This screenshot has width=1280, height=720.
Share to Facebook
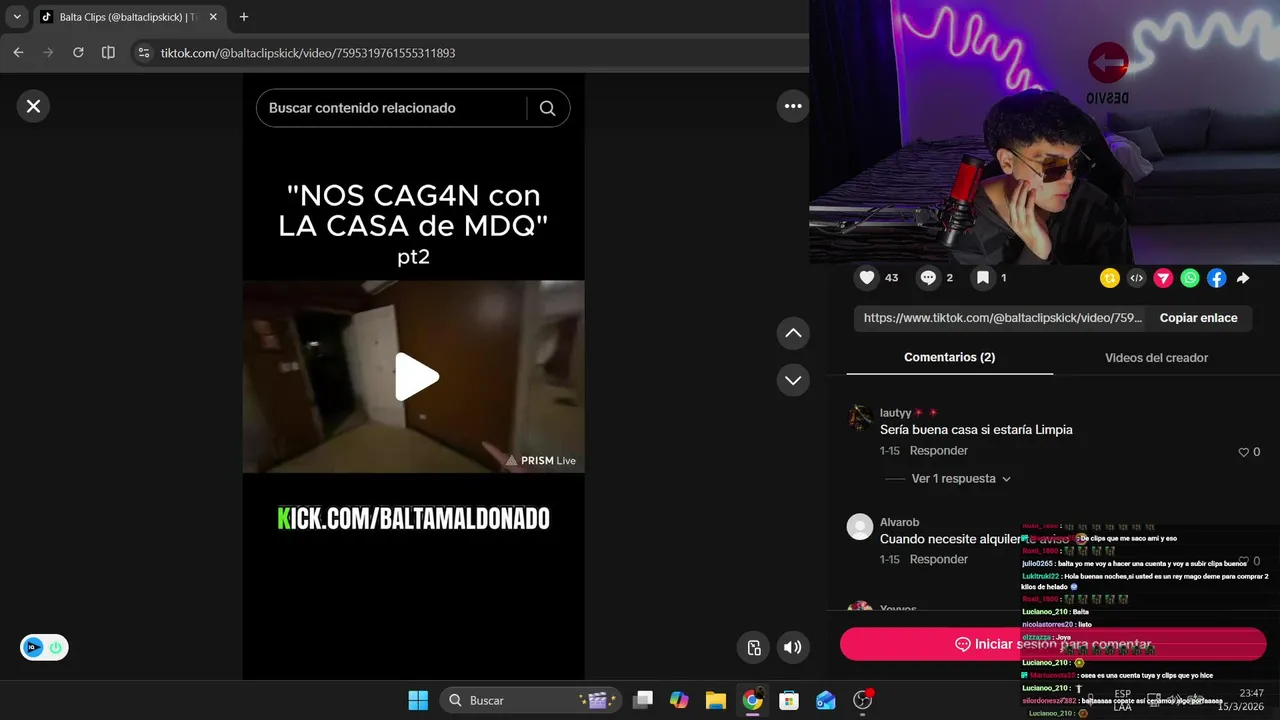click(1216, 279)
